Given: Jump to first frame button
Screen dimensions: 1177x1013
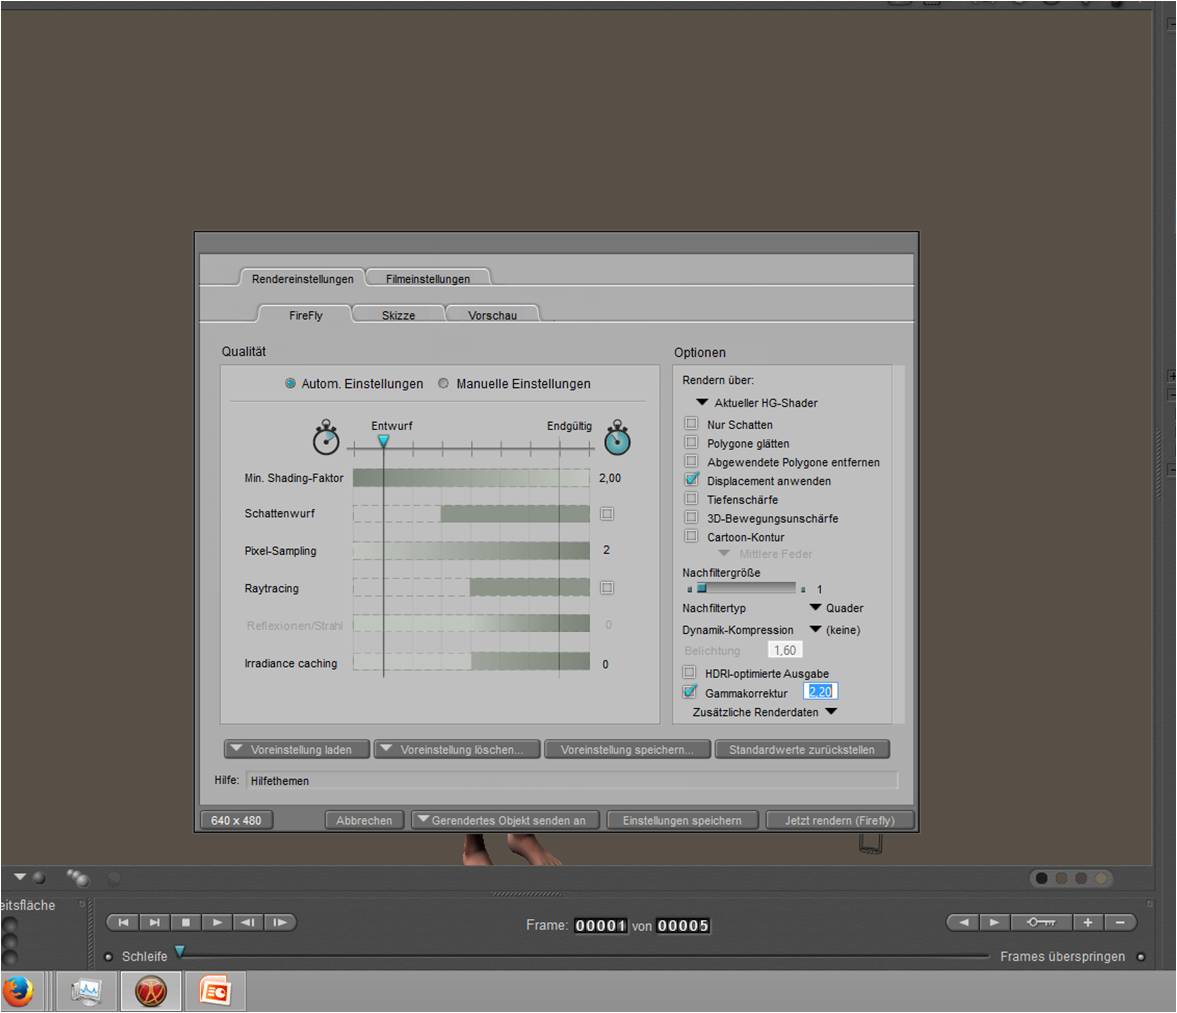Looking at the screenshot, I should 123,922.
